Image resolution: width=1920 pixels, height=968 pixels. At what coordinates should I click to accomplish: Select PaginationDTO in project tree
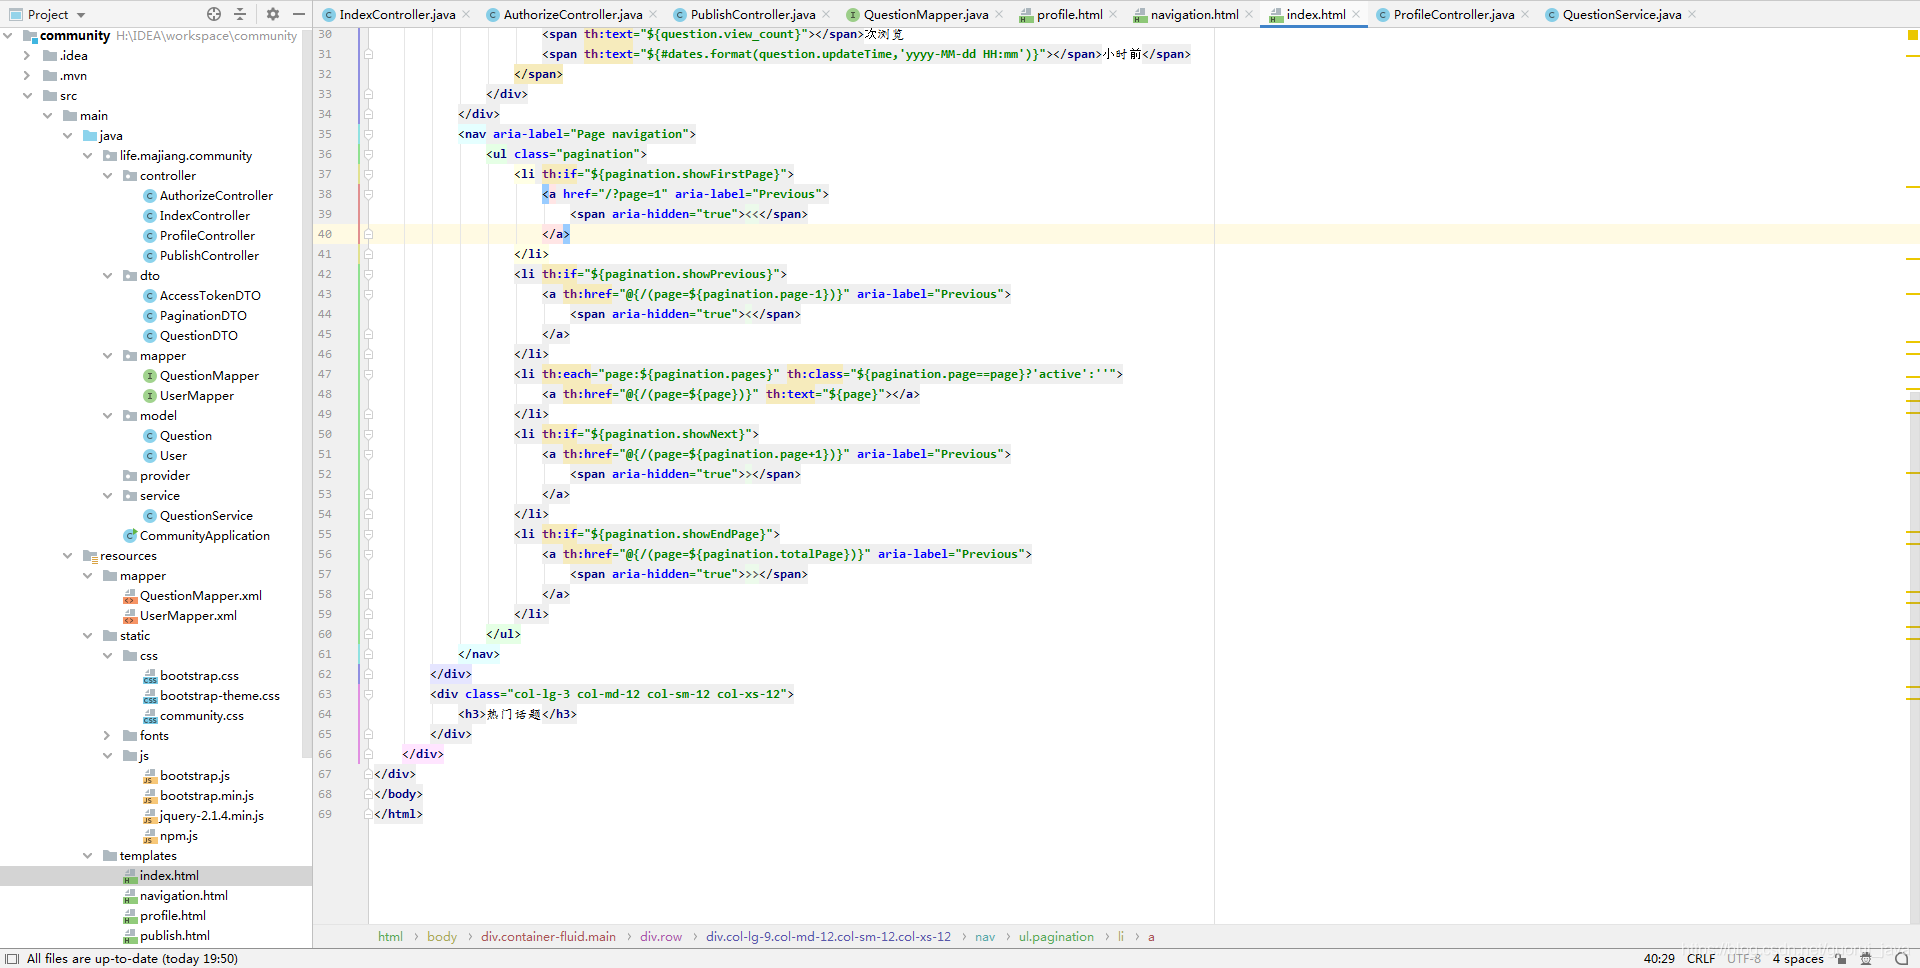[x=203, y=316]
